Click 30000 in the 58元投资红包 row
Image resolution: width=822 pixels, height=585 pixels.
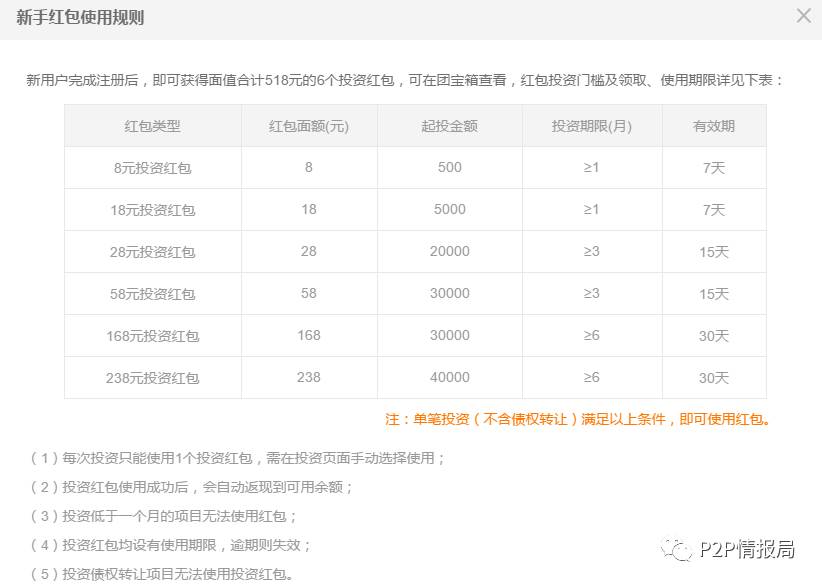(450, 293)
